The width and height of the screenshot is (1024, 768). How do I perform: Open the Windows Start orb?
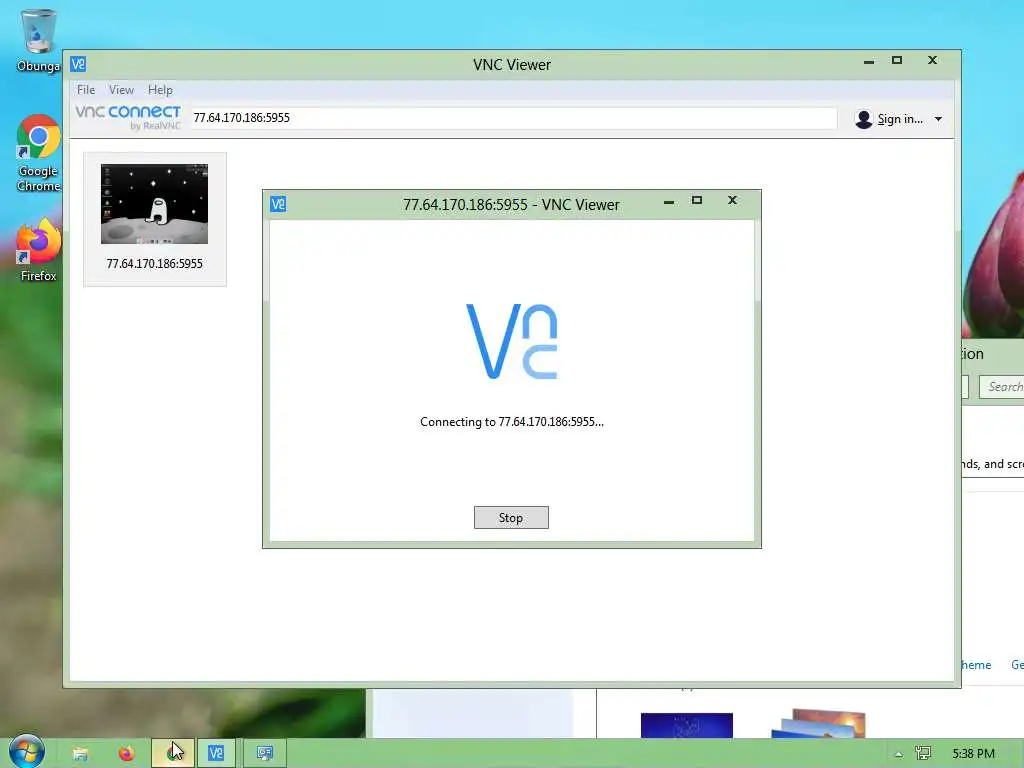(x=26, y=752)
